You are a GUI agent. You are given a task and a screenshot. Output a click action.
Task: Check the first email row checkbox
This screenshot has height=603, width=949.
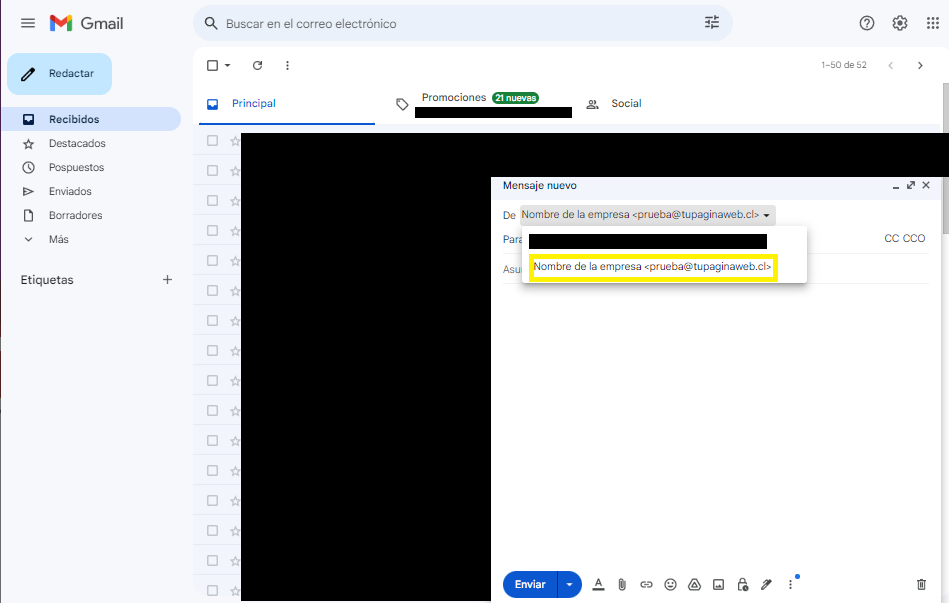pos(212,141)
